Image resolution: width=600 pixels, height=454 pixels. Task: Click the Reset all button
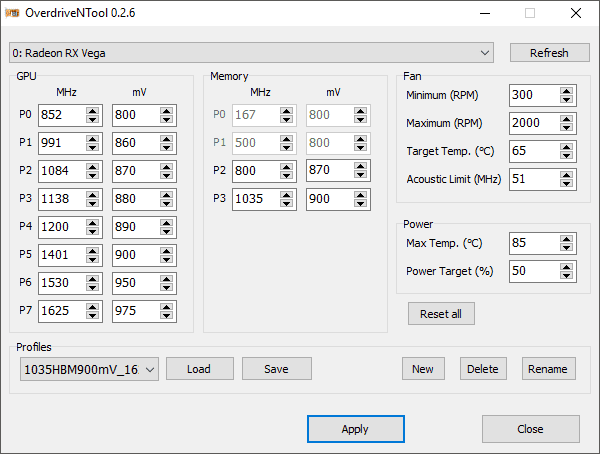441,314
